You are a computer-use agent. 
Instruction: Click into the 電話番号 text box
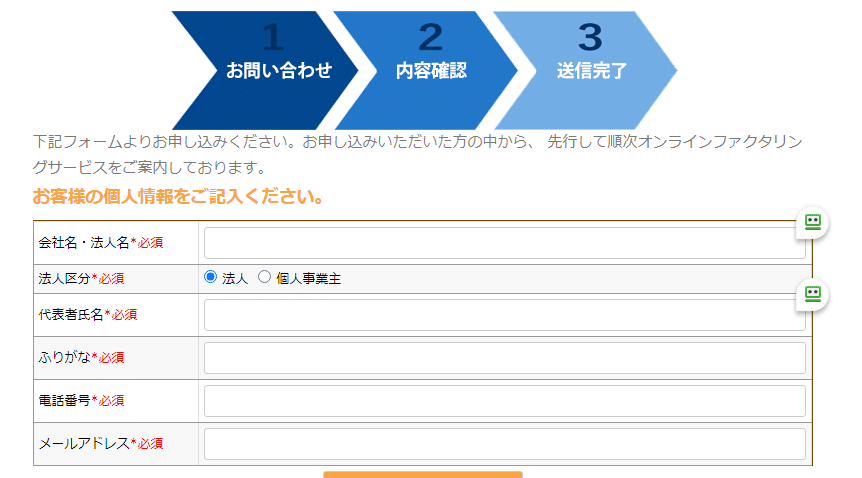click(x=504, y=401)
